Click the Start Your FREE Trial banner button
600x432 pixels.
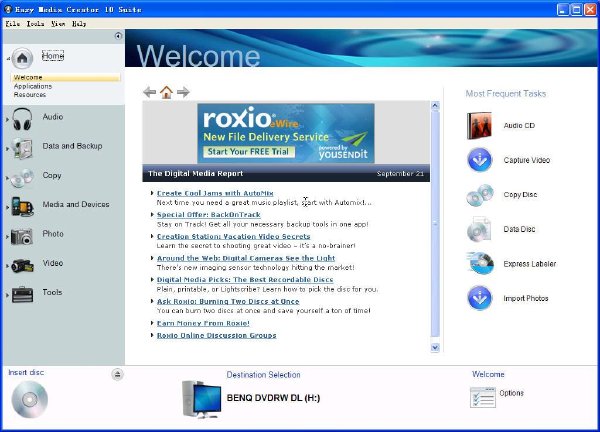(249, 152)
